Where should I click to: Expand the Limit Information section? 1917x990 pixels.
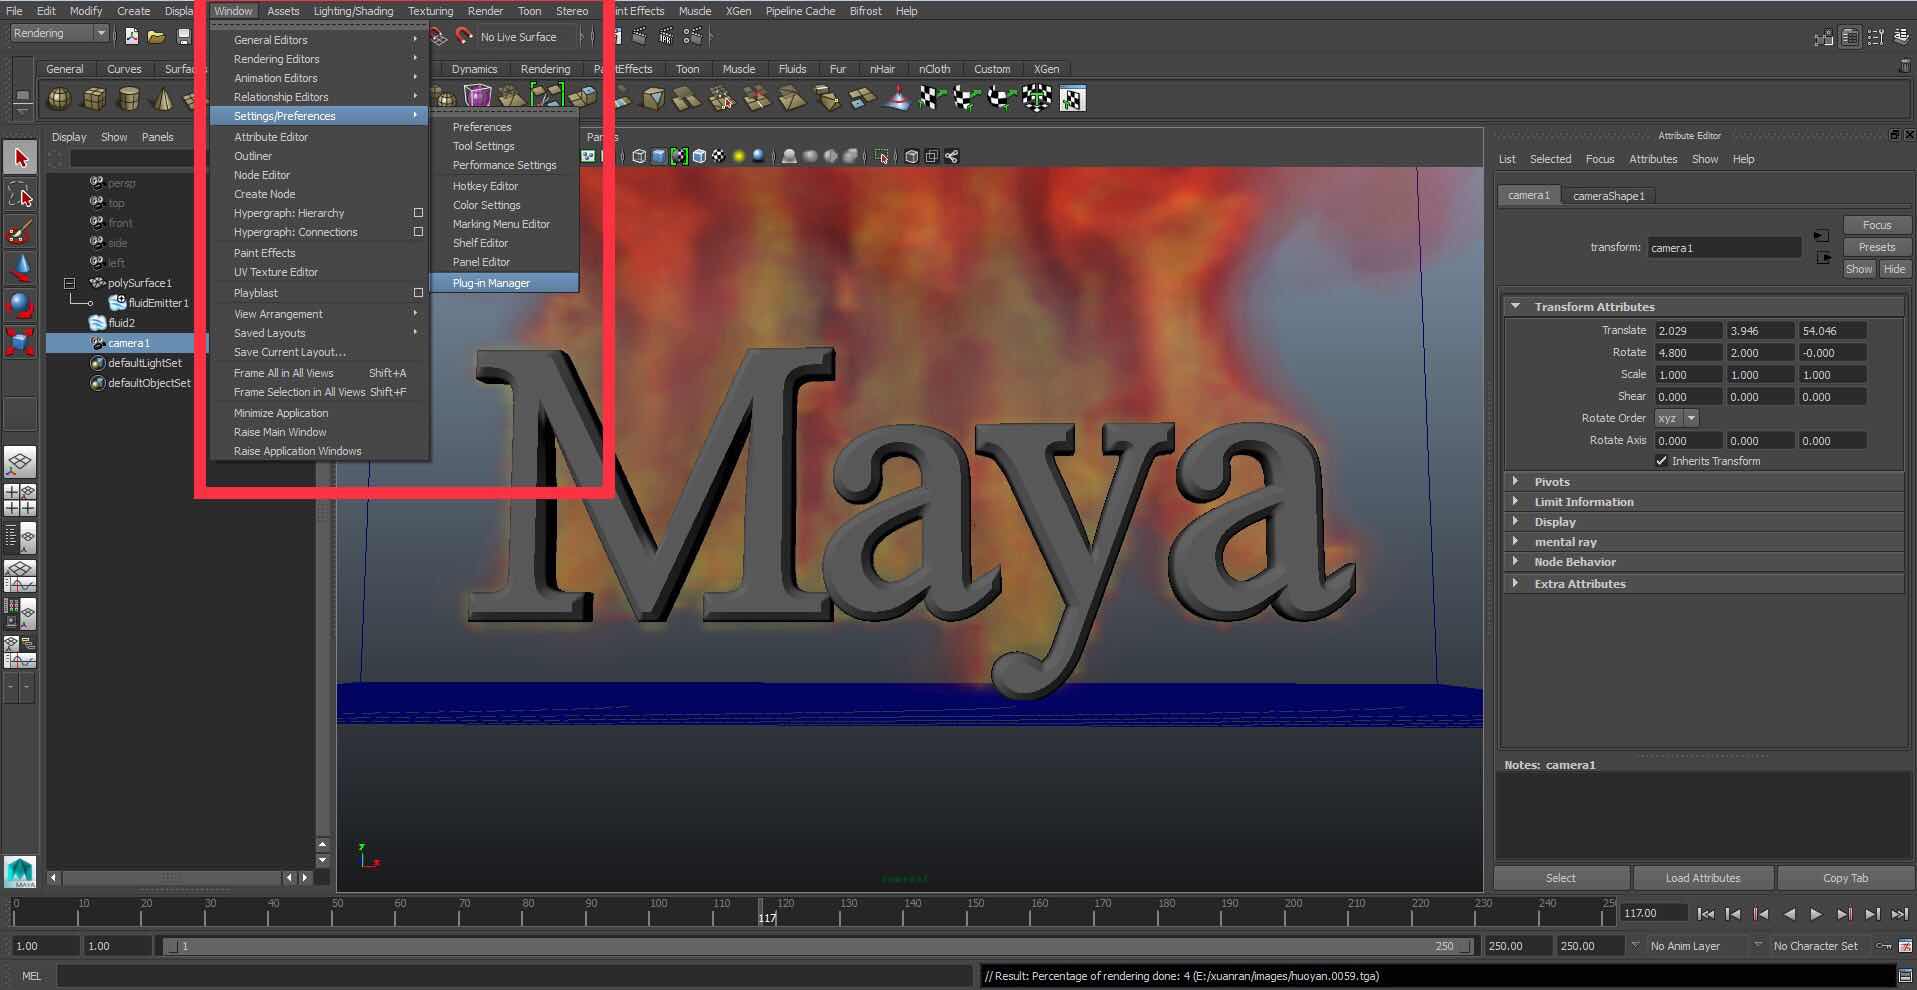(1515, 501)
